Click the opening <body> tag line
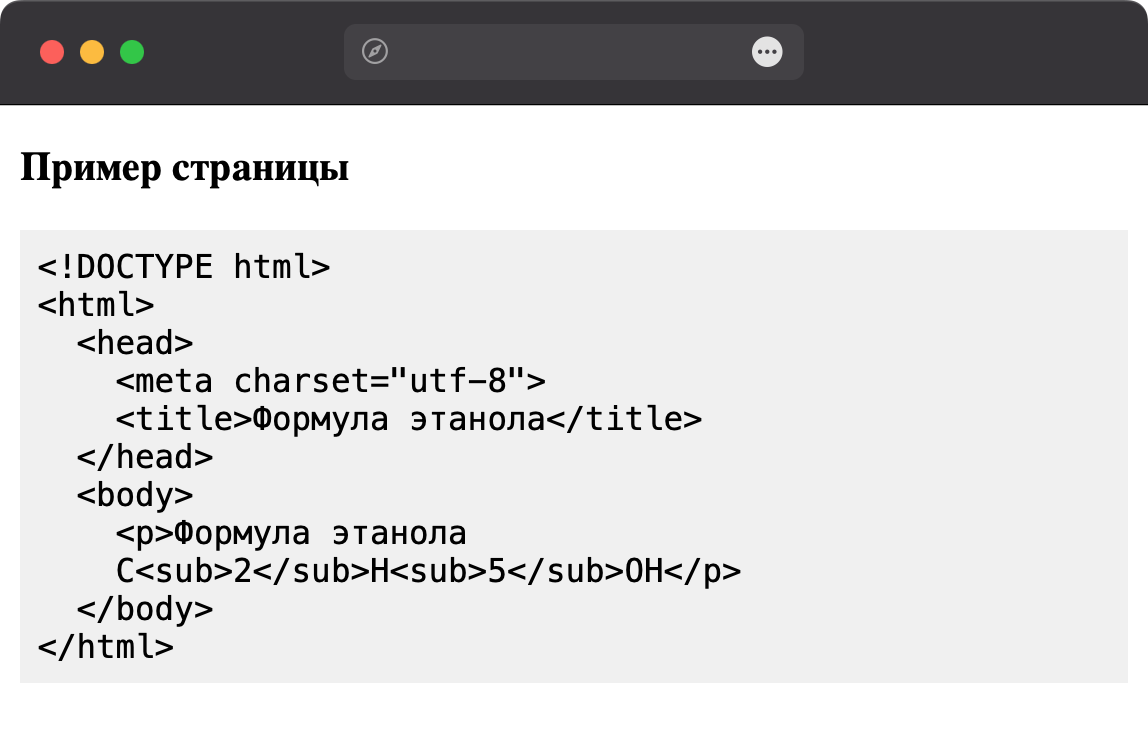Viewport: 1148px width, 730px height. (135, 495)
